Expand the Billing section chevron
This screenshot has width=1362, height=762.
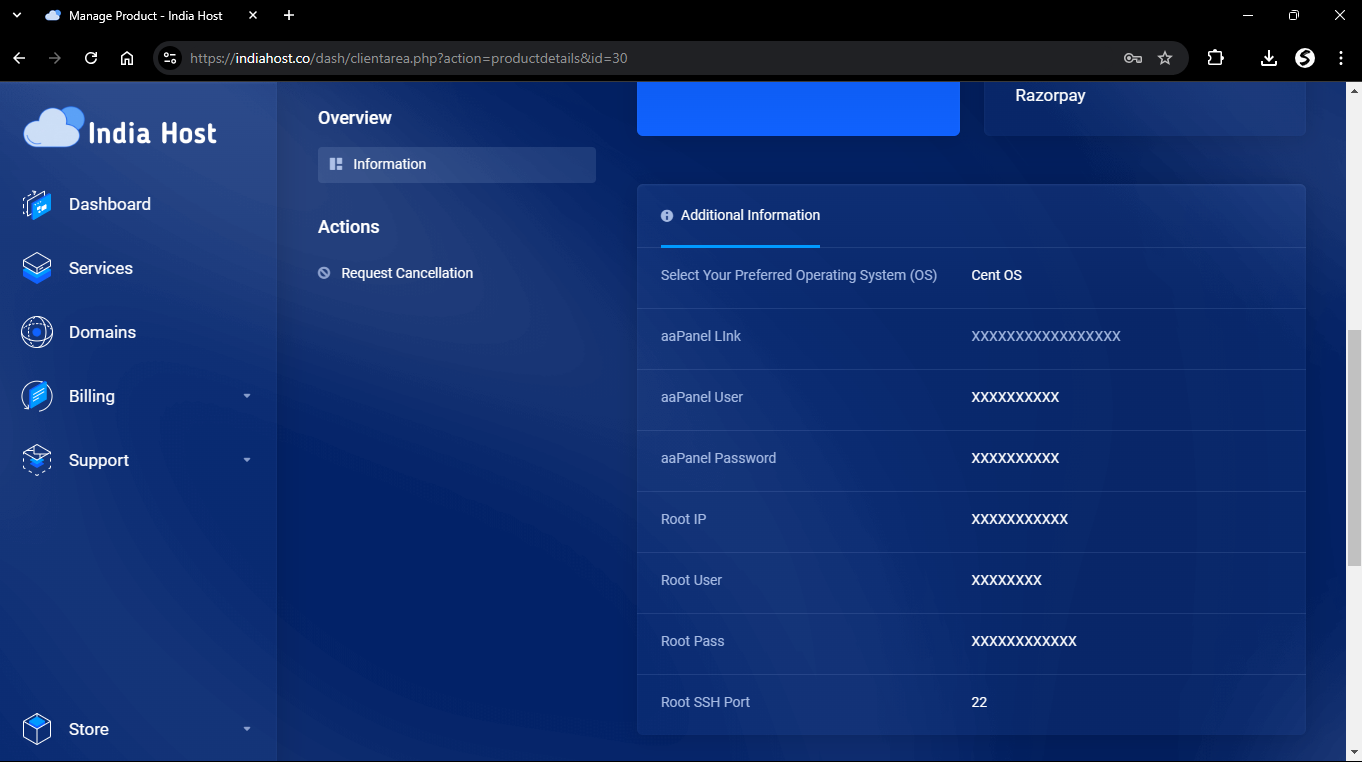(x=246, y=396)
